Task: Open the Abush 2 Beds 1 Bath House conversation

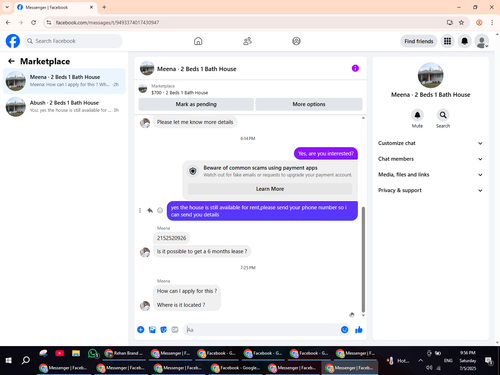Action: [64, 106]
